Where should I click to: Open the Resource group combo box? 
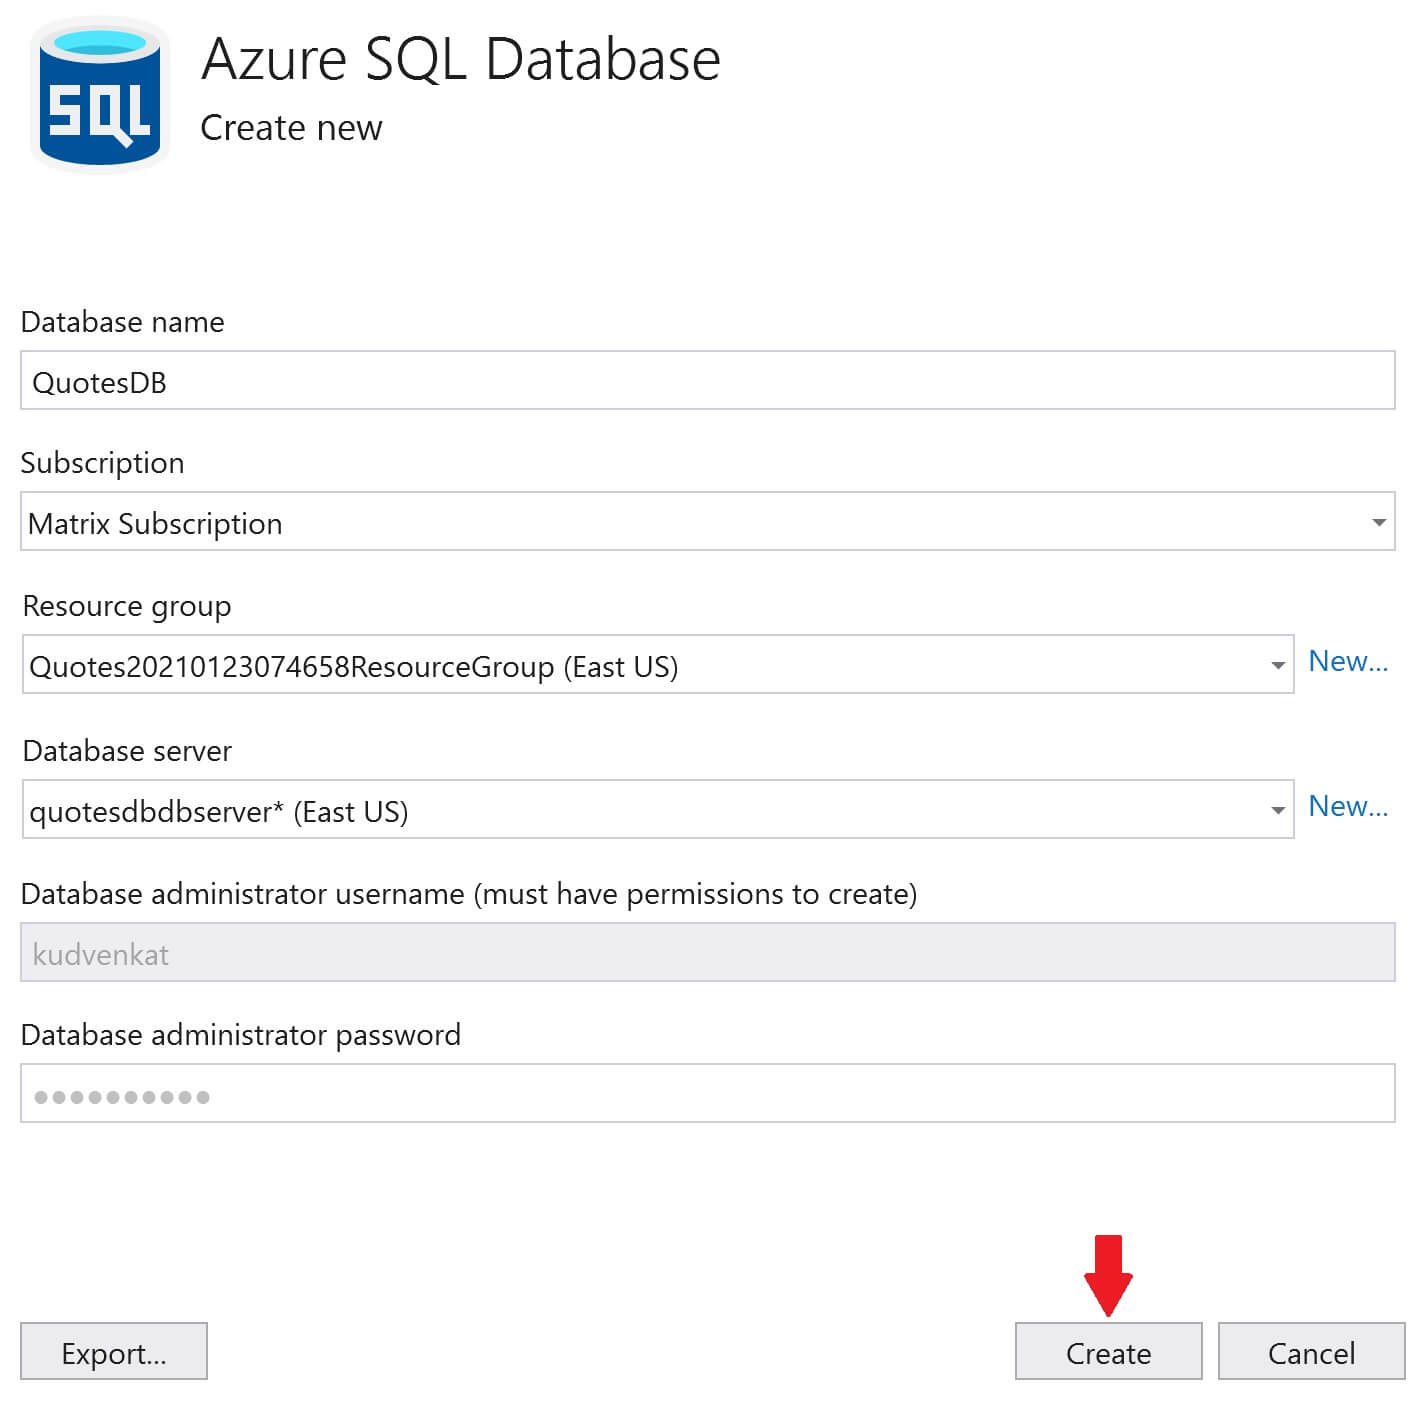point(658,664)
